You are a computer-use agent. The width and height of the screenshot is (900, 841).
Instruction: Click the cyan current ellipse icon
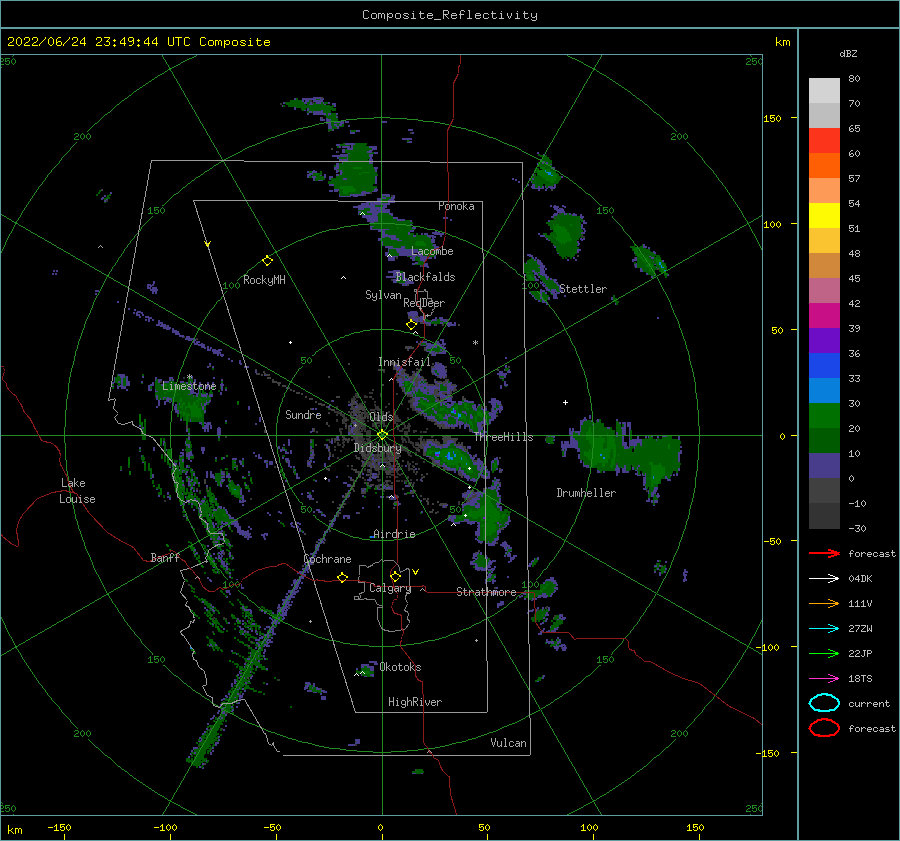pos(824,703)
